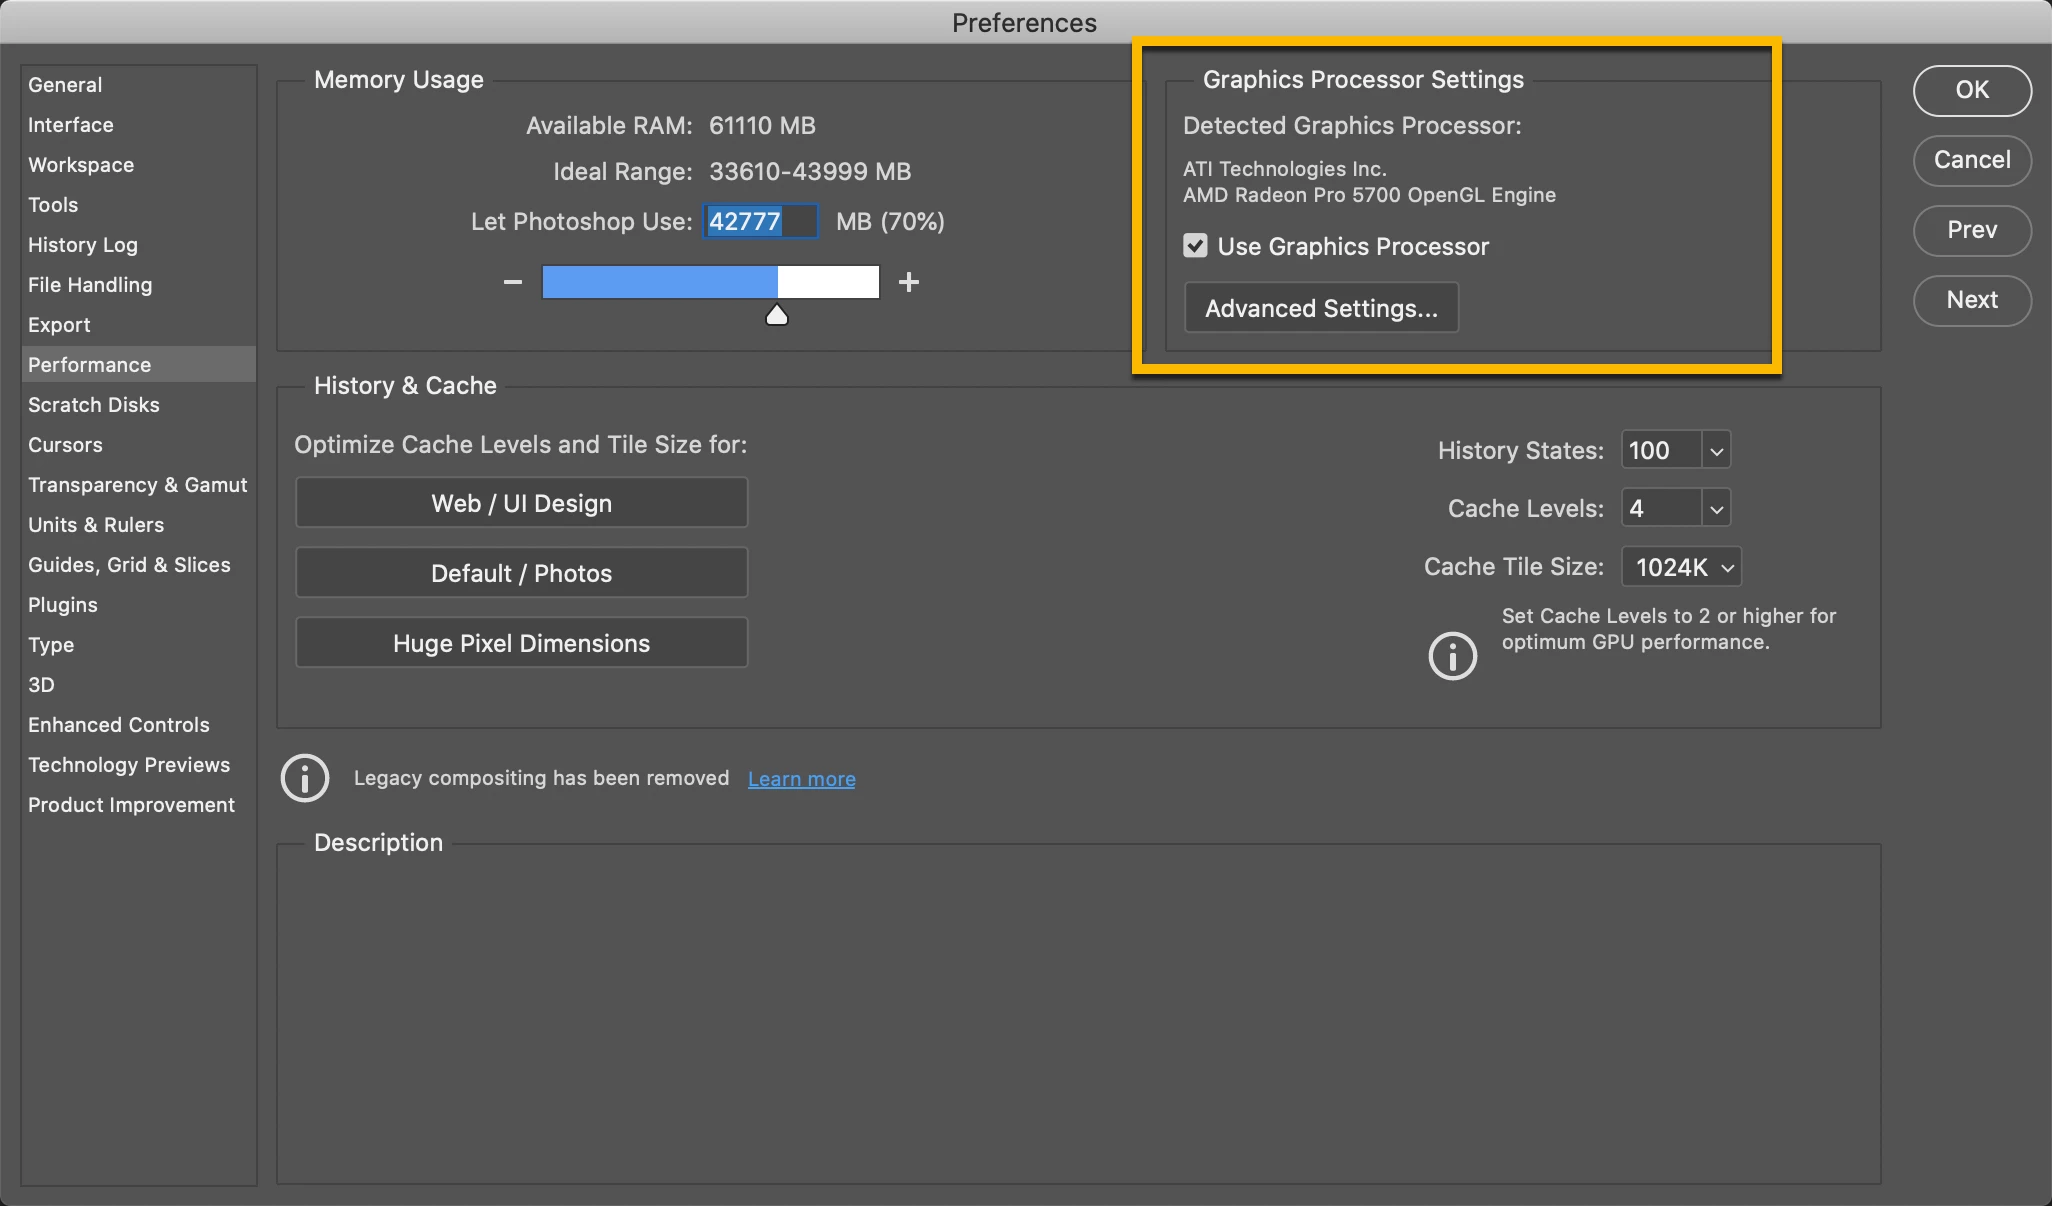This screenshot has width=2052, height=1206.
Task: Click the minus icon to decrease memory
Action: [513, 283]
